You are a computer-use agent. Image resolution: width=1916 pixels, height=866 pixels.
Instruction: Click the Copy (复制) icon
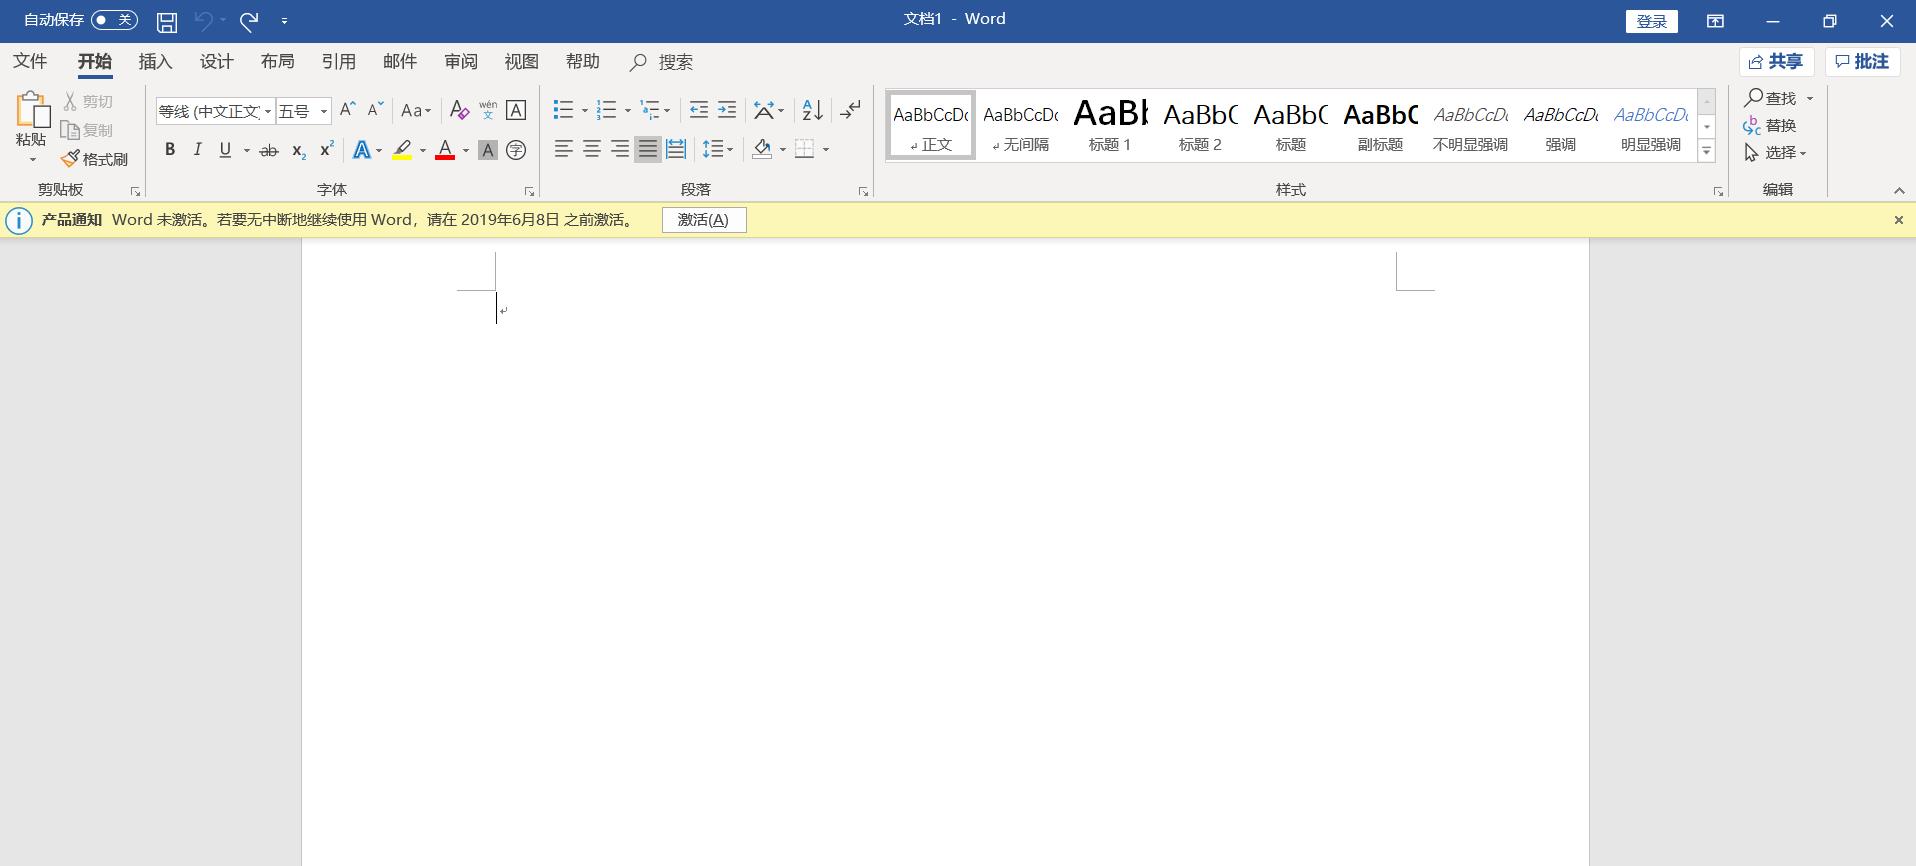70,130
